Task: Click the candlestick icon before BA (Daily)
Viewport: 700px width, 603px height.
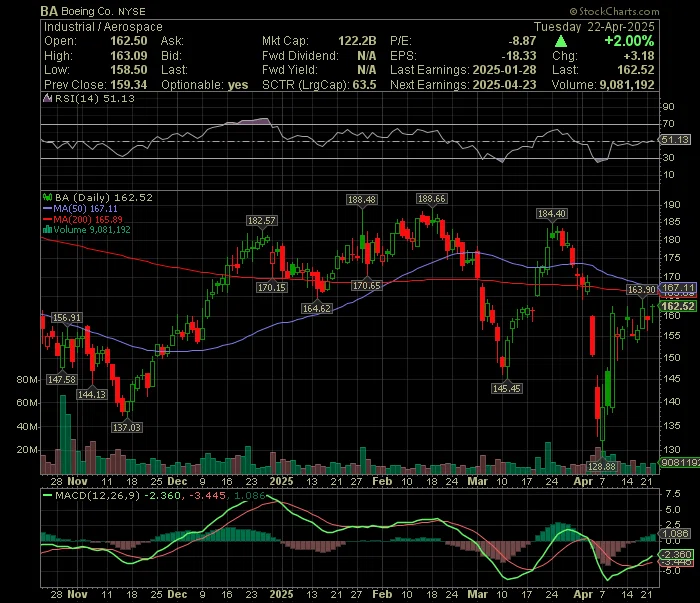Action: (x=47, y=197)
